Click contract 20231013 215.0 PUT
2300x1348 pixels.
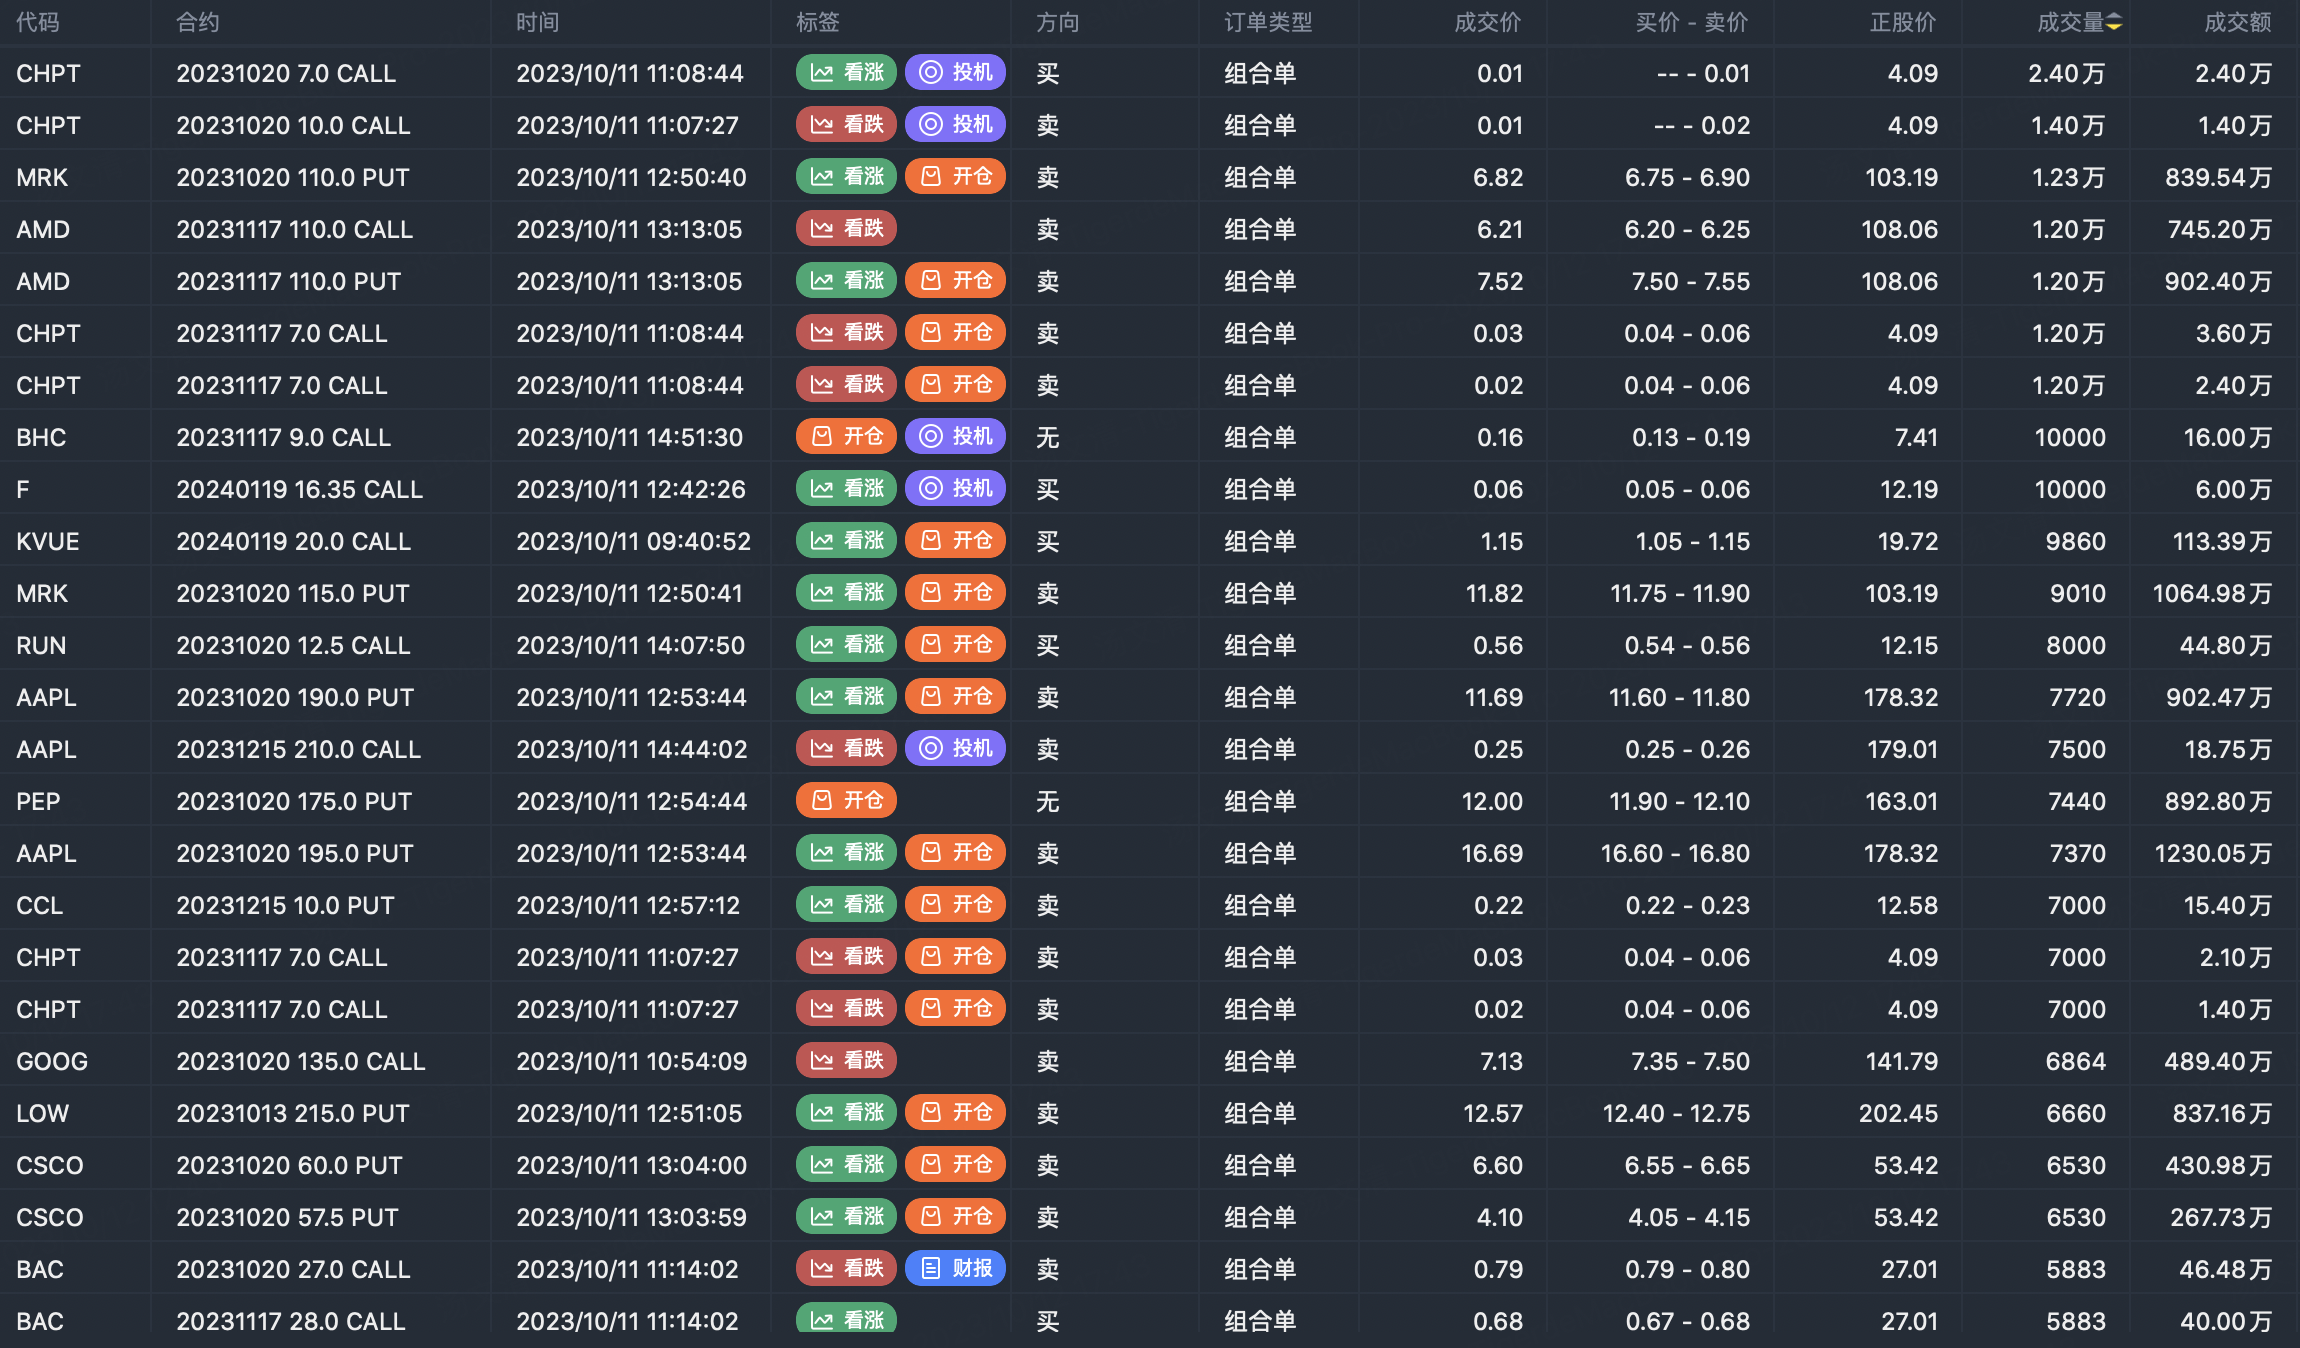point(293,1113)
